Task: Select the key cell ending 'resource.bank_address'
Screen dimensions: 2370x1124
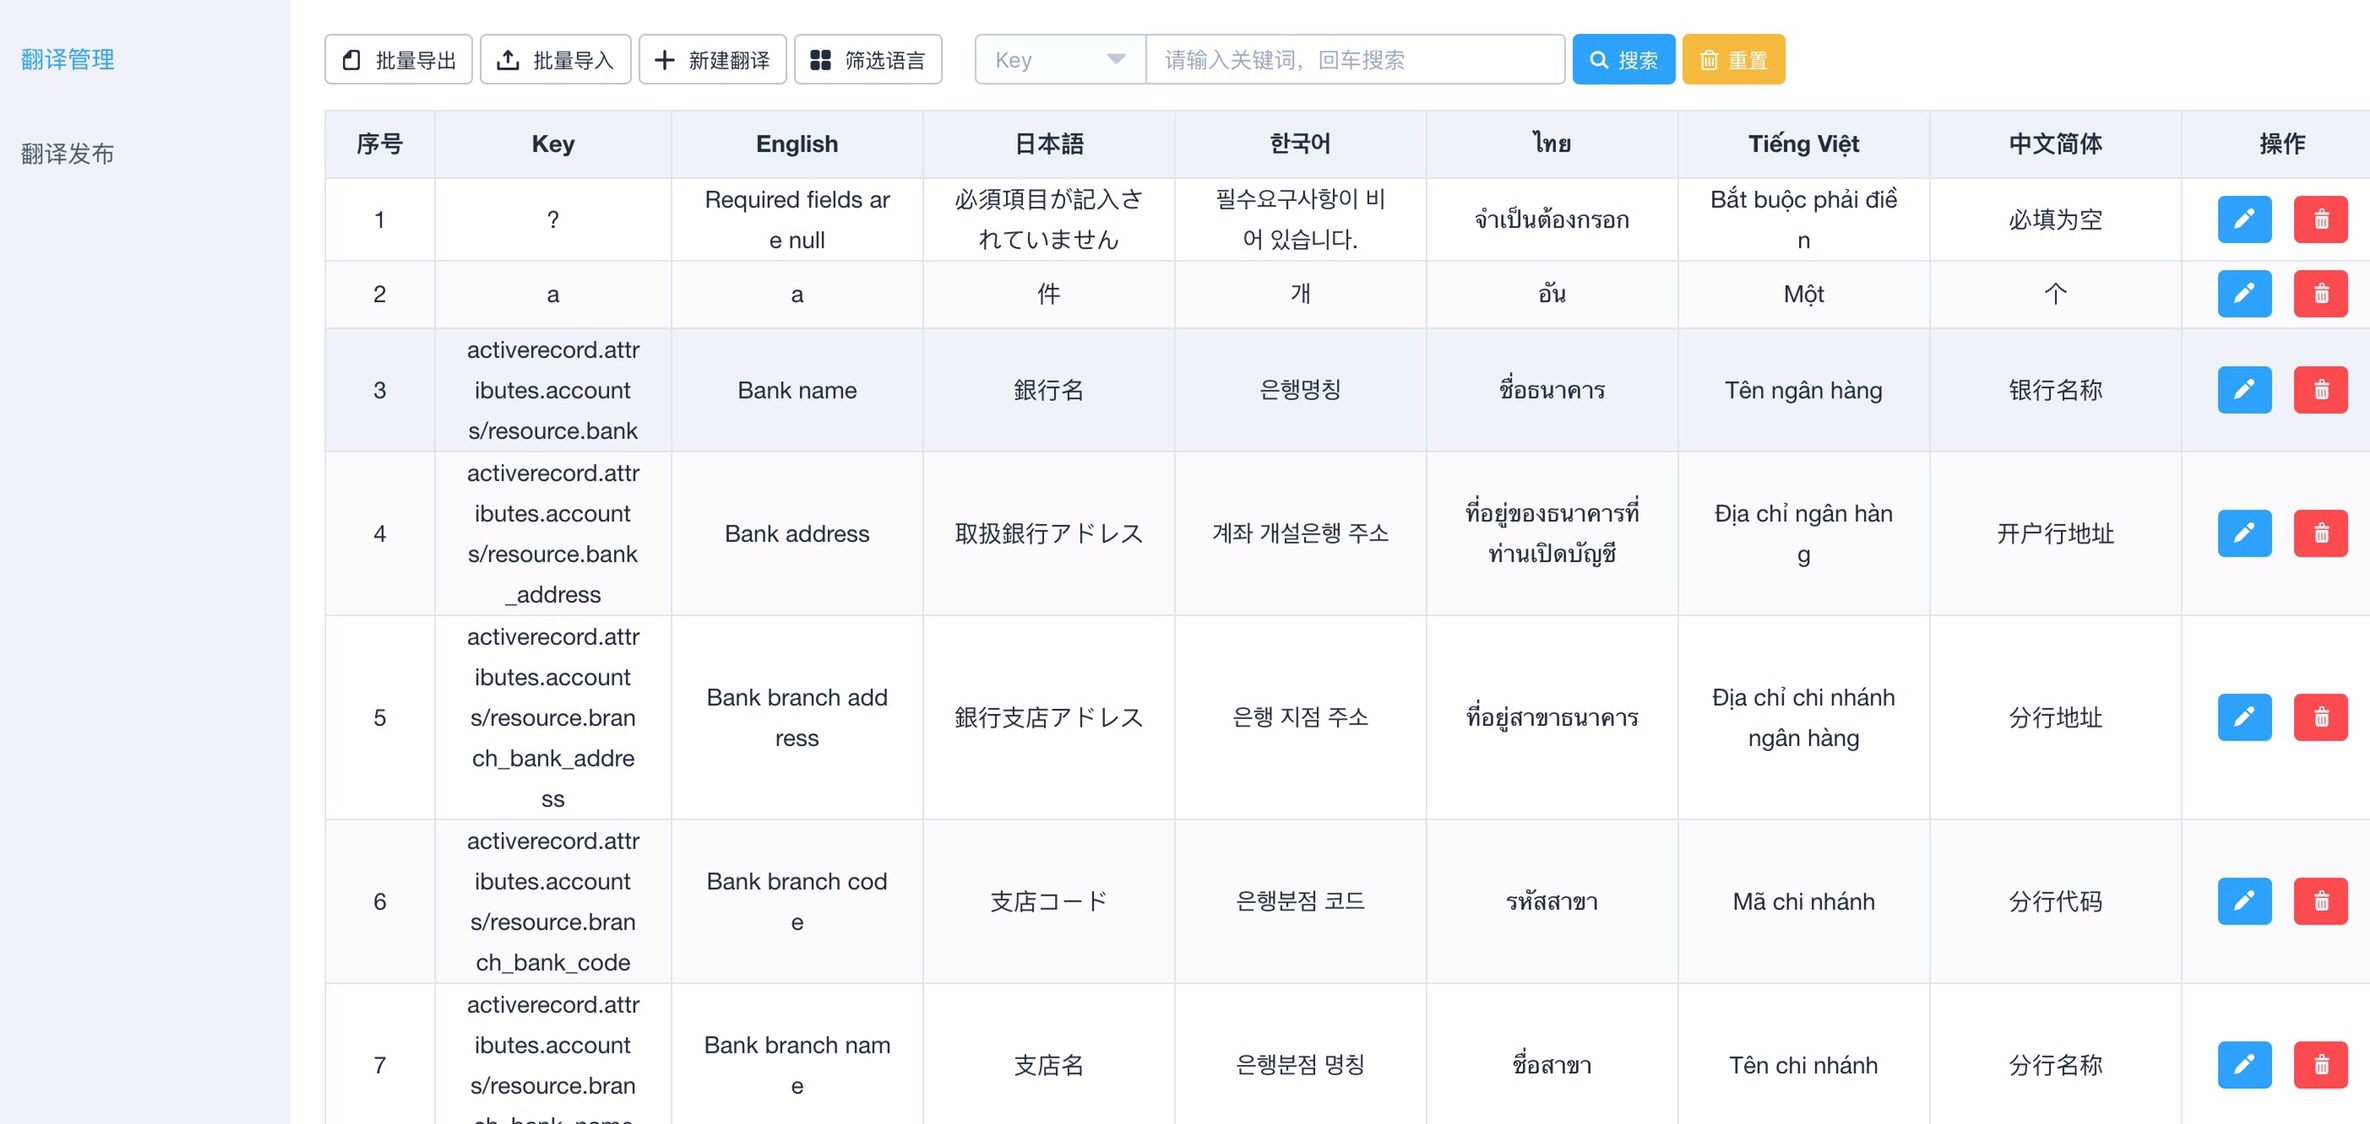Action: click(553, 533)
